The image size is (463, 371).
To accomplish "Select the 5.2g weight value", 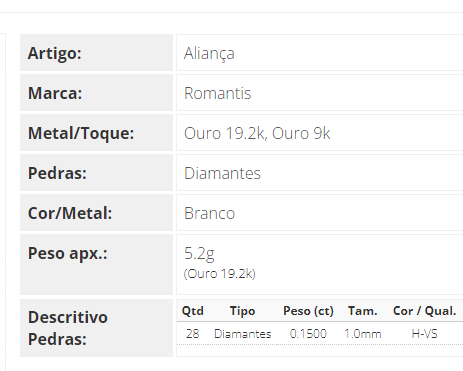I will [x=199, y=254].
